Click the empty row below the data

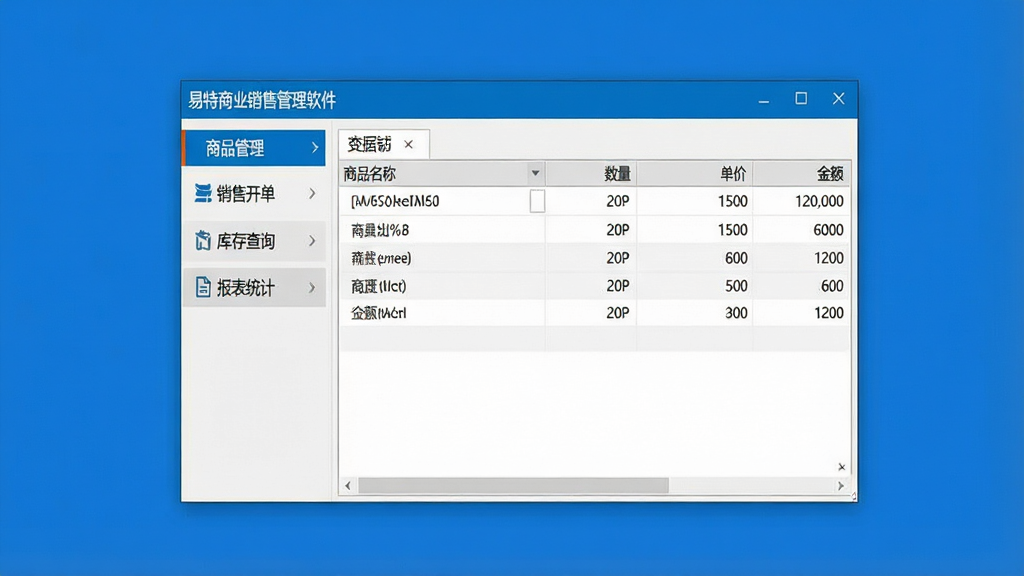(594, 340)
